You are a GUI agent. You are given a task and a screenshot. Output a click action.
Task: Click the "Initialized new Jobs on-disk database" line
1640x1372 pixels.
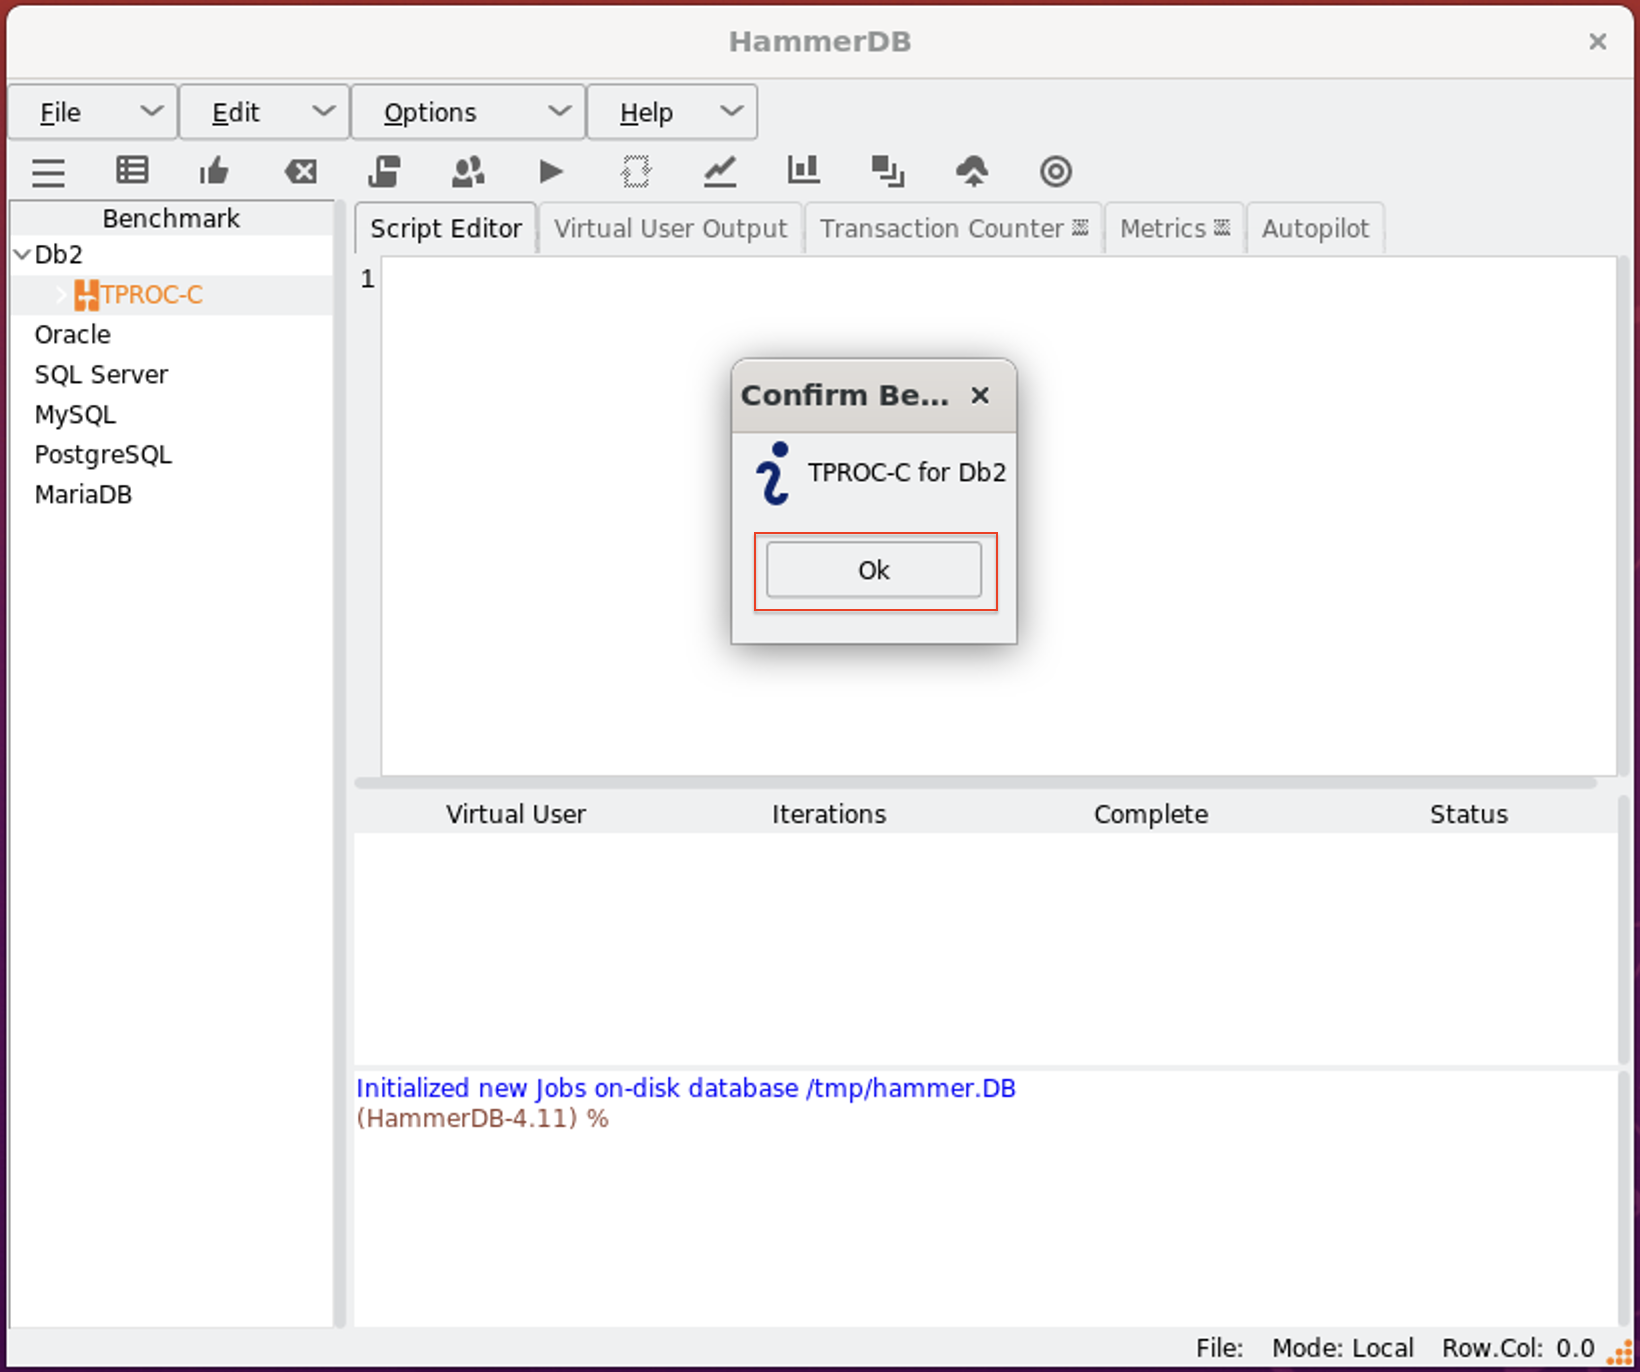(686, 1088)
